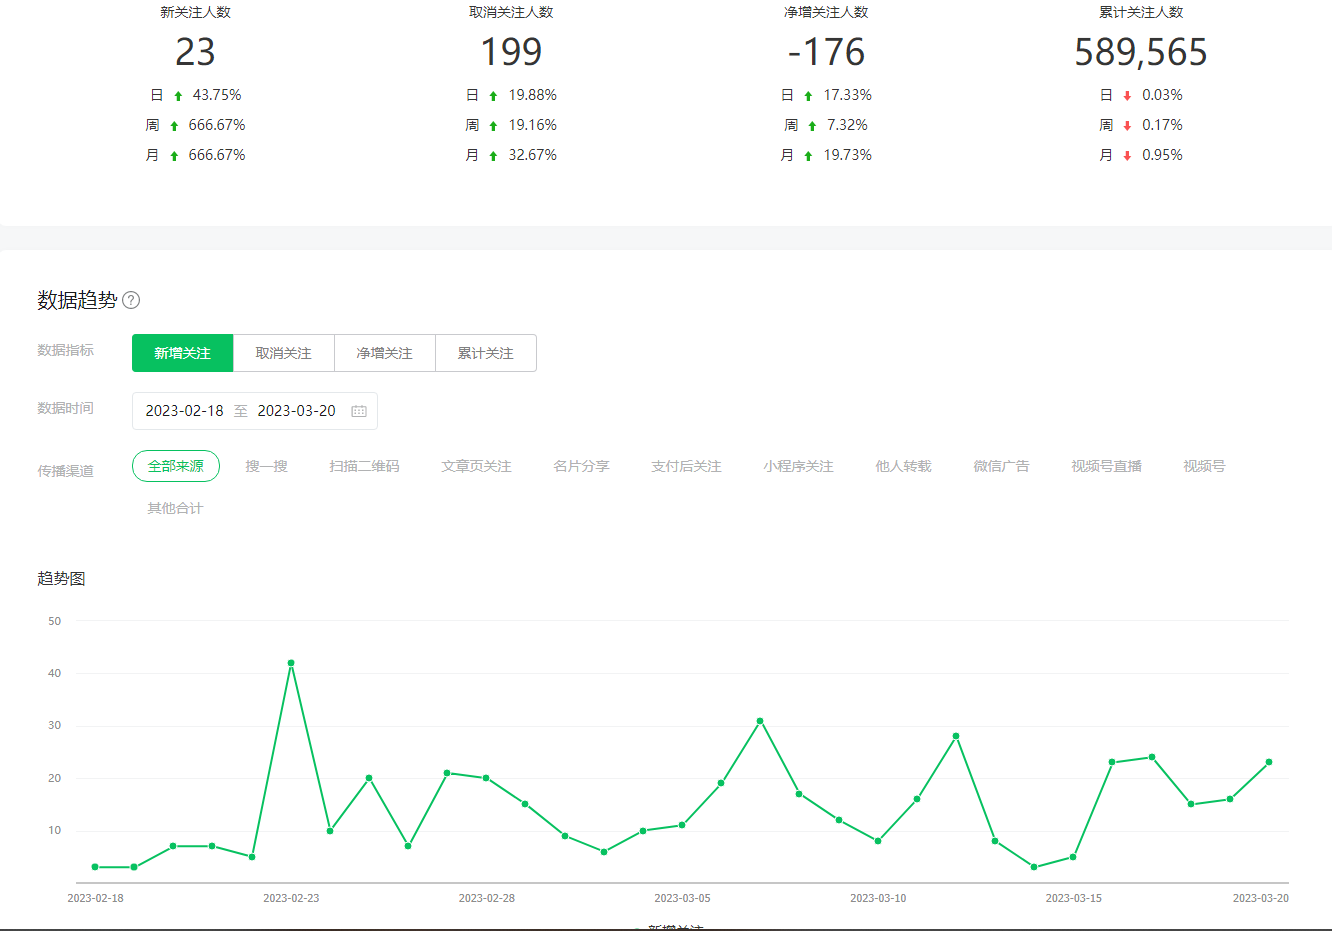Select 支付后关注 channel
This screenshot has height=931, width=1332.
[x=686, y=466]
